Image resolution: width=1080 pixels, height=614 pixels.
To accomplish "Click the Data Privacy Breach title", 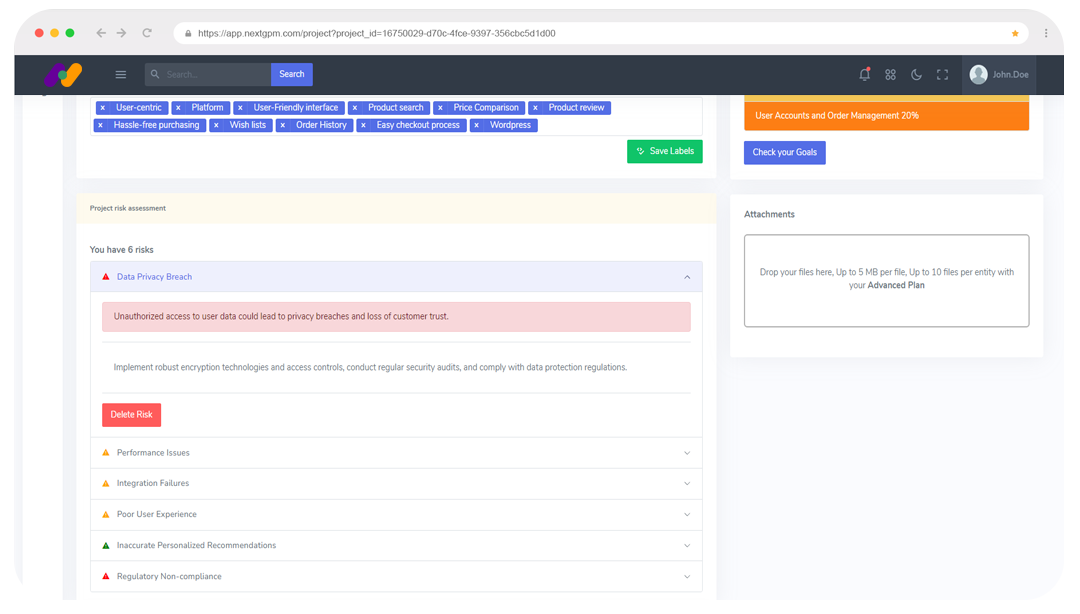I will click(x=154, y=277).
